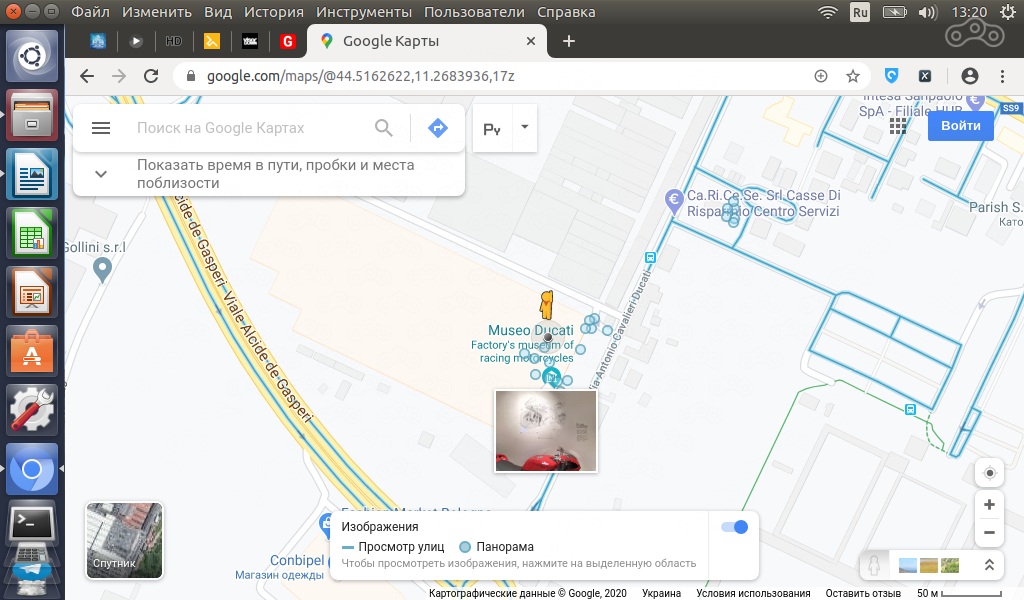
Task: Open the Google Maps hamburger menu
Action: [101, 128]
